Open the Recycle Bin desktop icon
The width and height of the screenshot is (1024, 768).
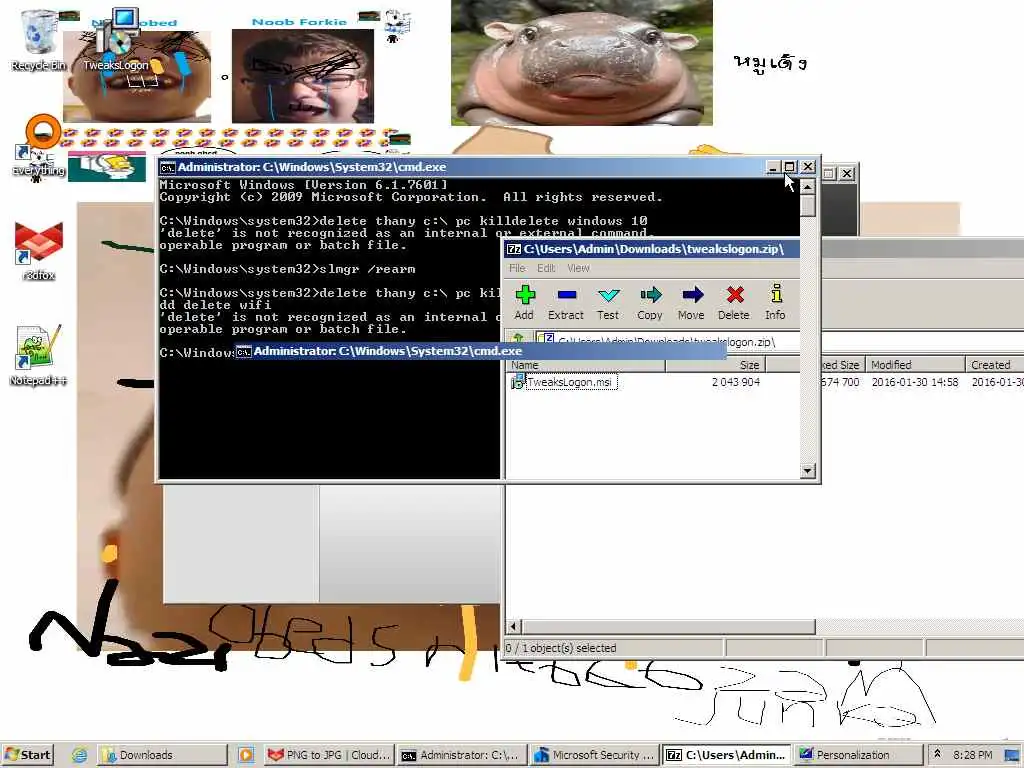pyautogui.click(x=39, y=39)
